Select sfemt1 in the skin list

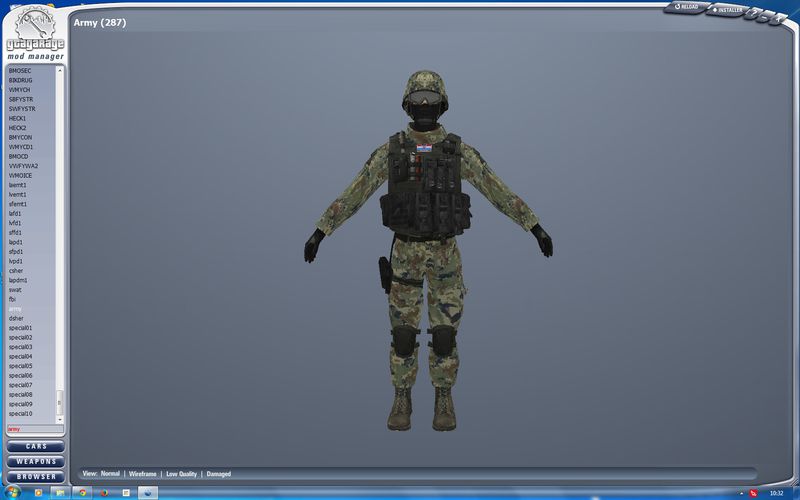(18, 204)
